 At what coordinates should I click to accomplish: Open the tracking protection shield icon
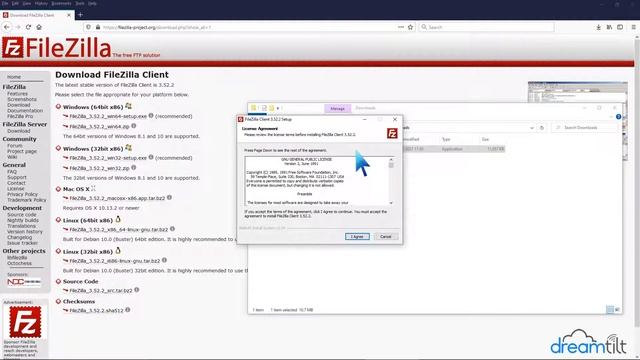click(88, 27)
